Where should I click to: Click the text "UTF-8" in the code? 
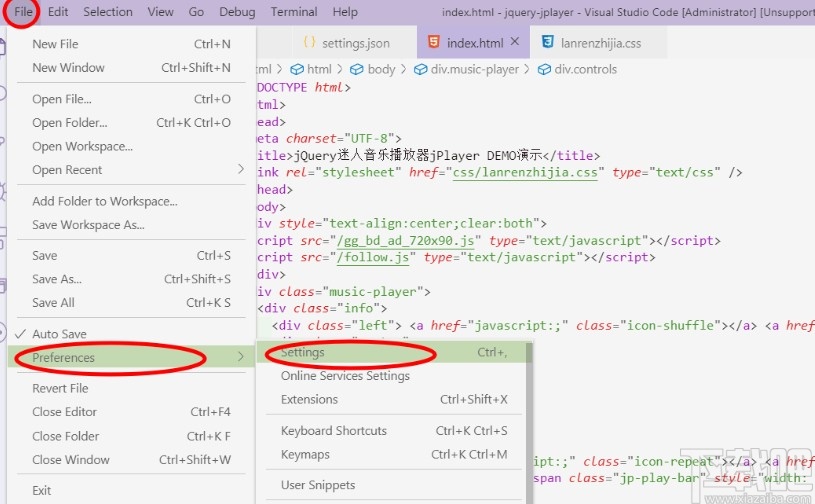[x=369, y=139]
